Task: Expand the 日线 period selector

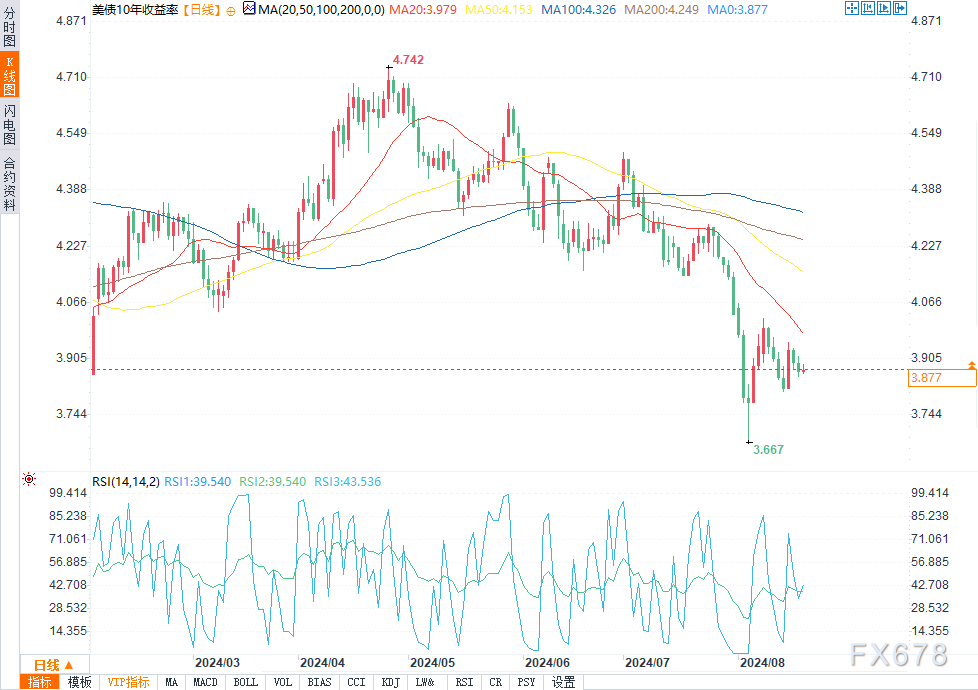Action: tap(54, 665)
